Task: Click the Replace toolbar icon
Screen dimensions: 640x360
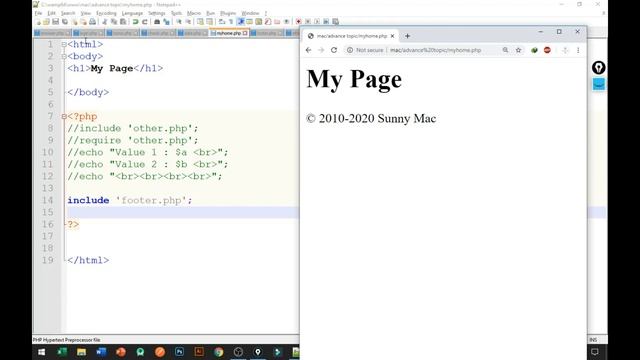Action: pos(166,22)
